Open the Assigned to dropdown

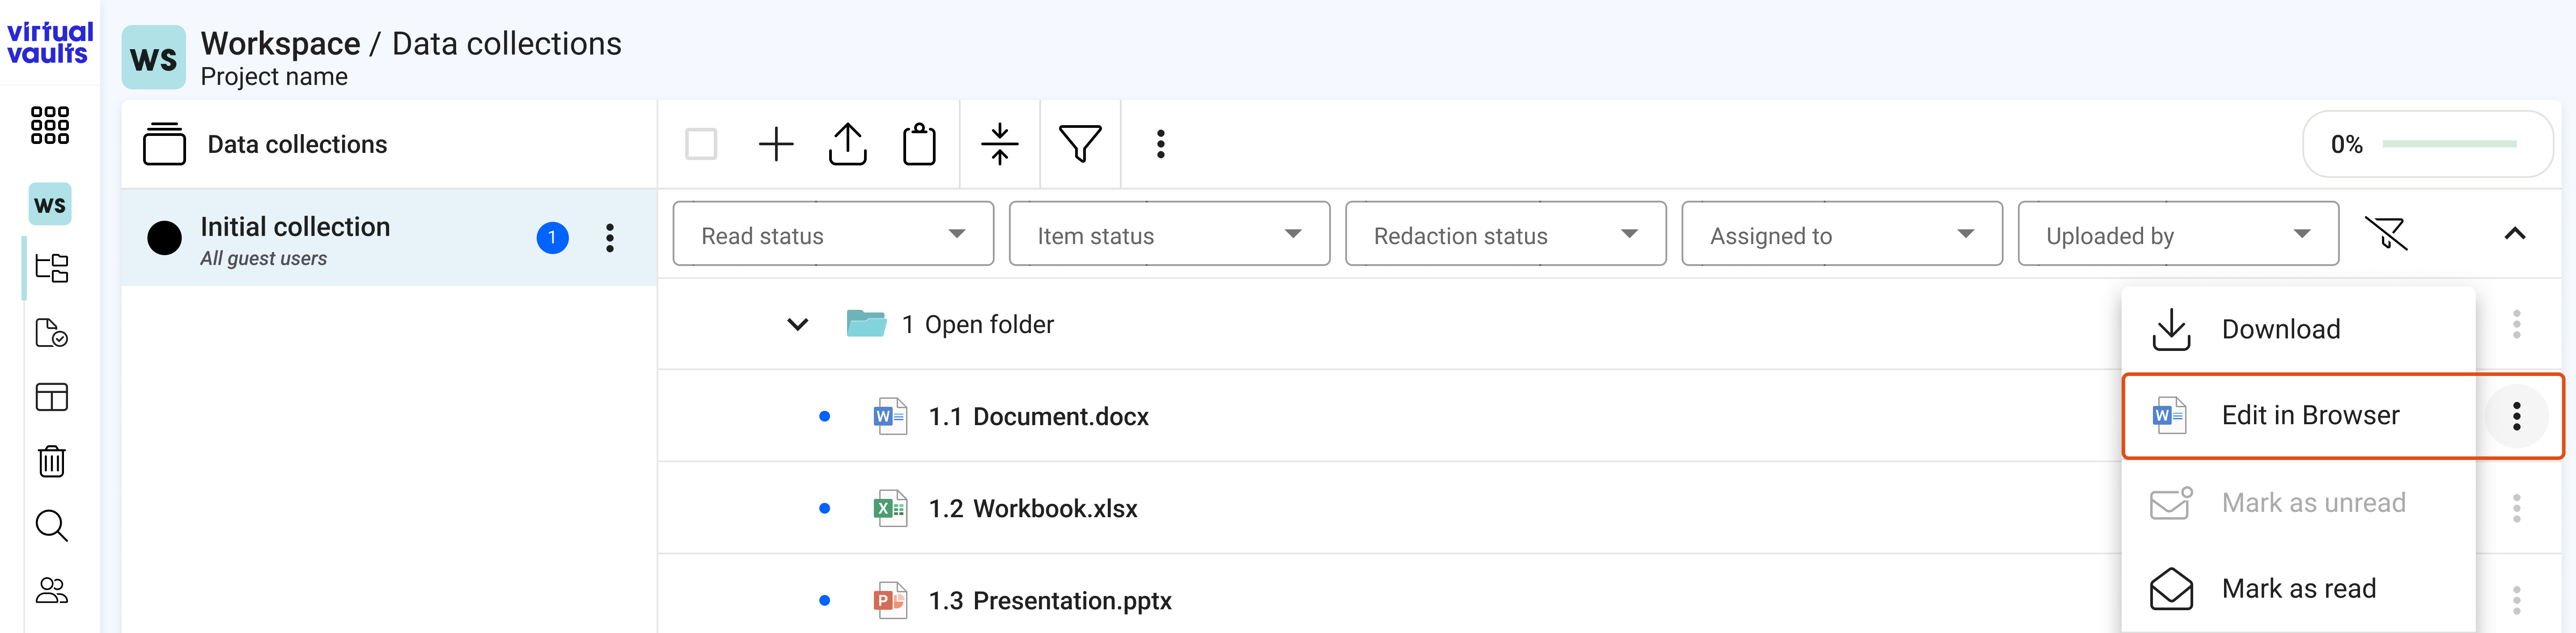pyautogui.click(x=1841, y=234)
